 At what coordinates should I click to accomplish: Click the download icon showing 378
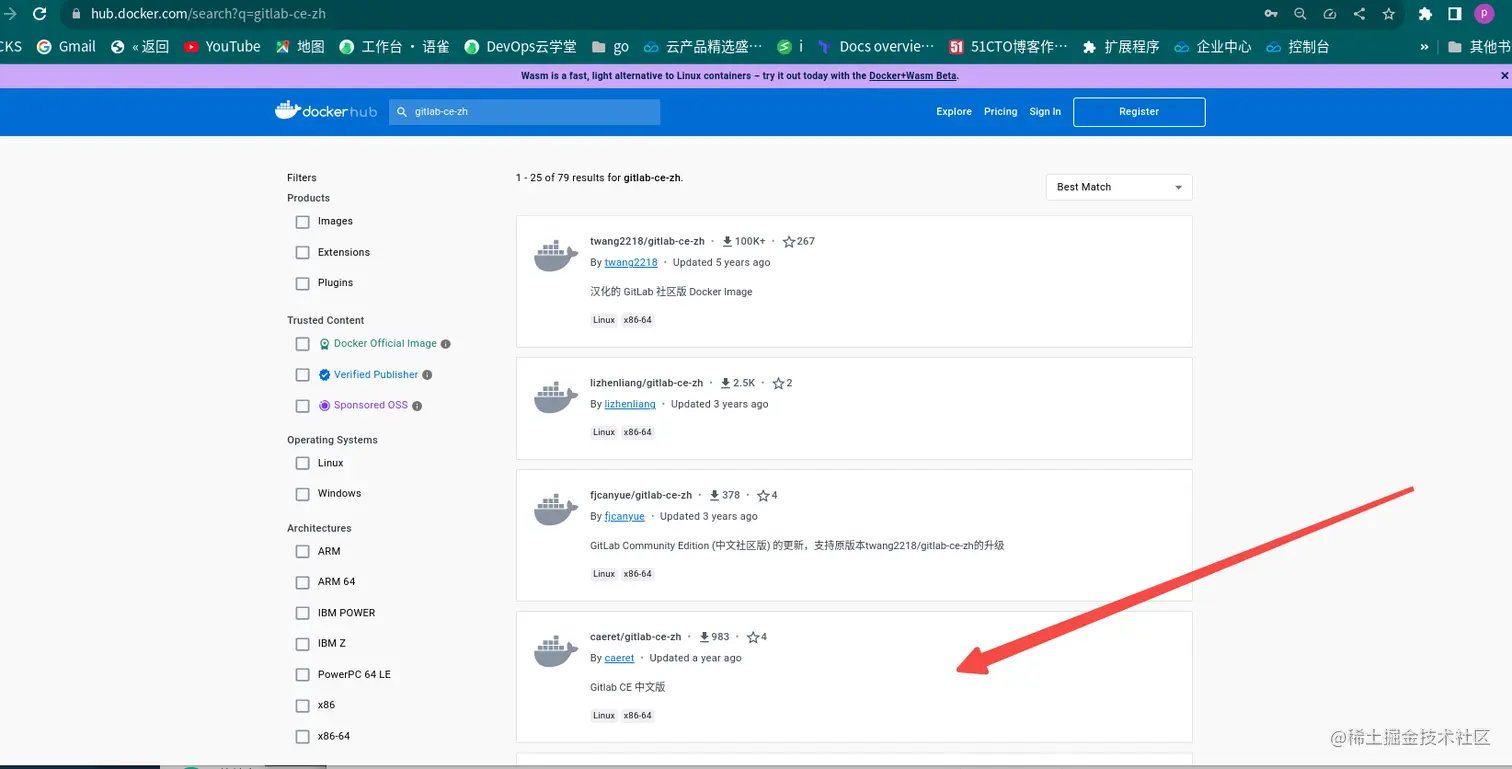tap(715, 495)
